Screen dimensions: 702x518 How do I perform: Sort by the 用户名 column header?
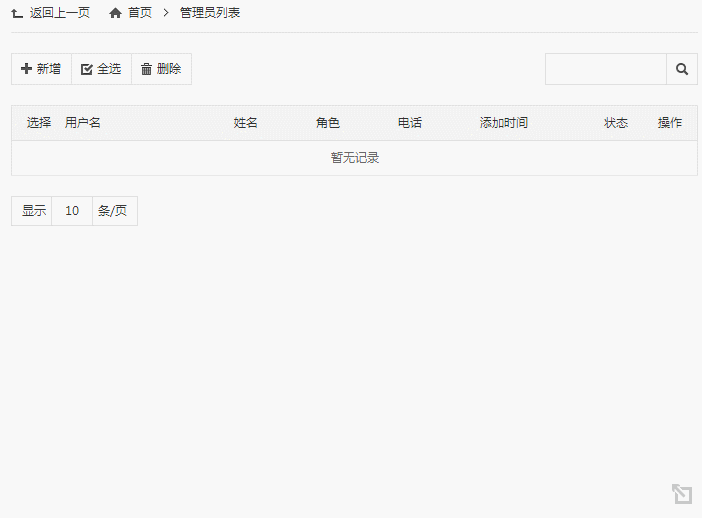[83, 123]
